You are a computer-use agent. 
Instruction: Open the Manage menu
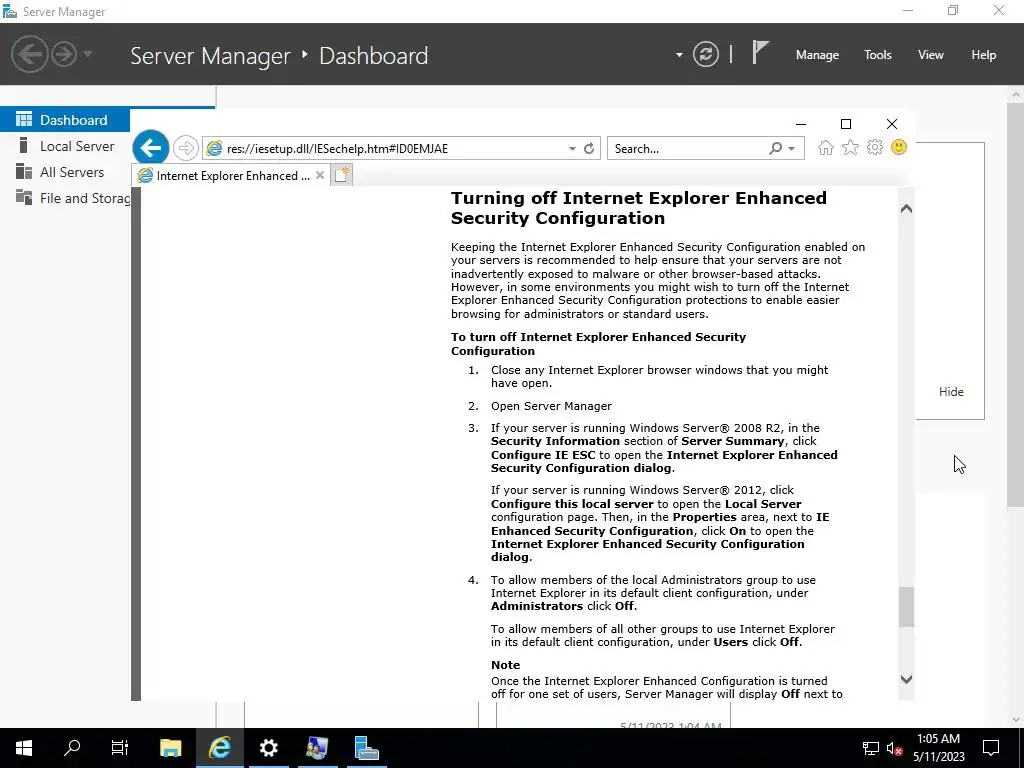(817, 55)
